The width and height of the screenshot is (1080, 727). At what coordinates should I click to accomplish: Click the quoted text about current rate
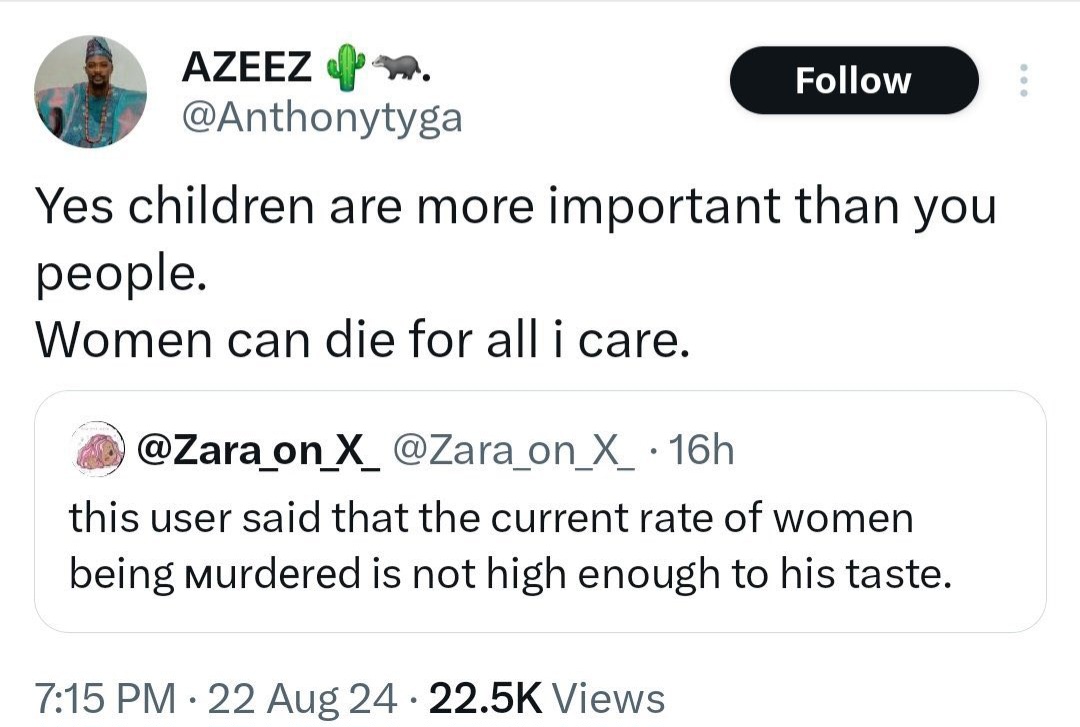tap(491, 518)
